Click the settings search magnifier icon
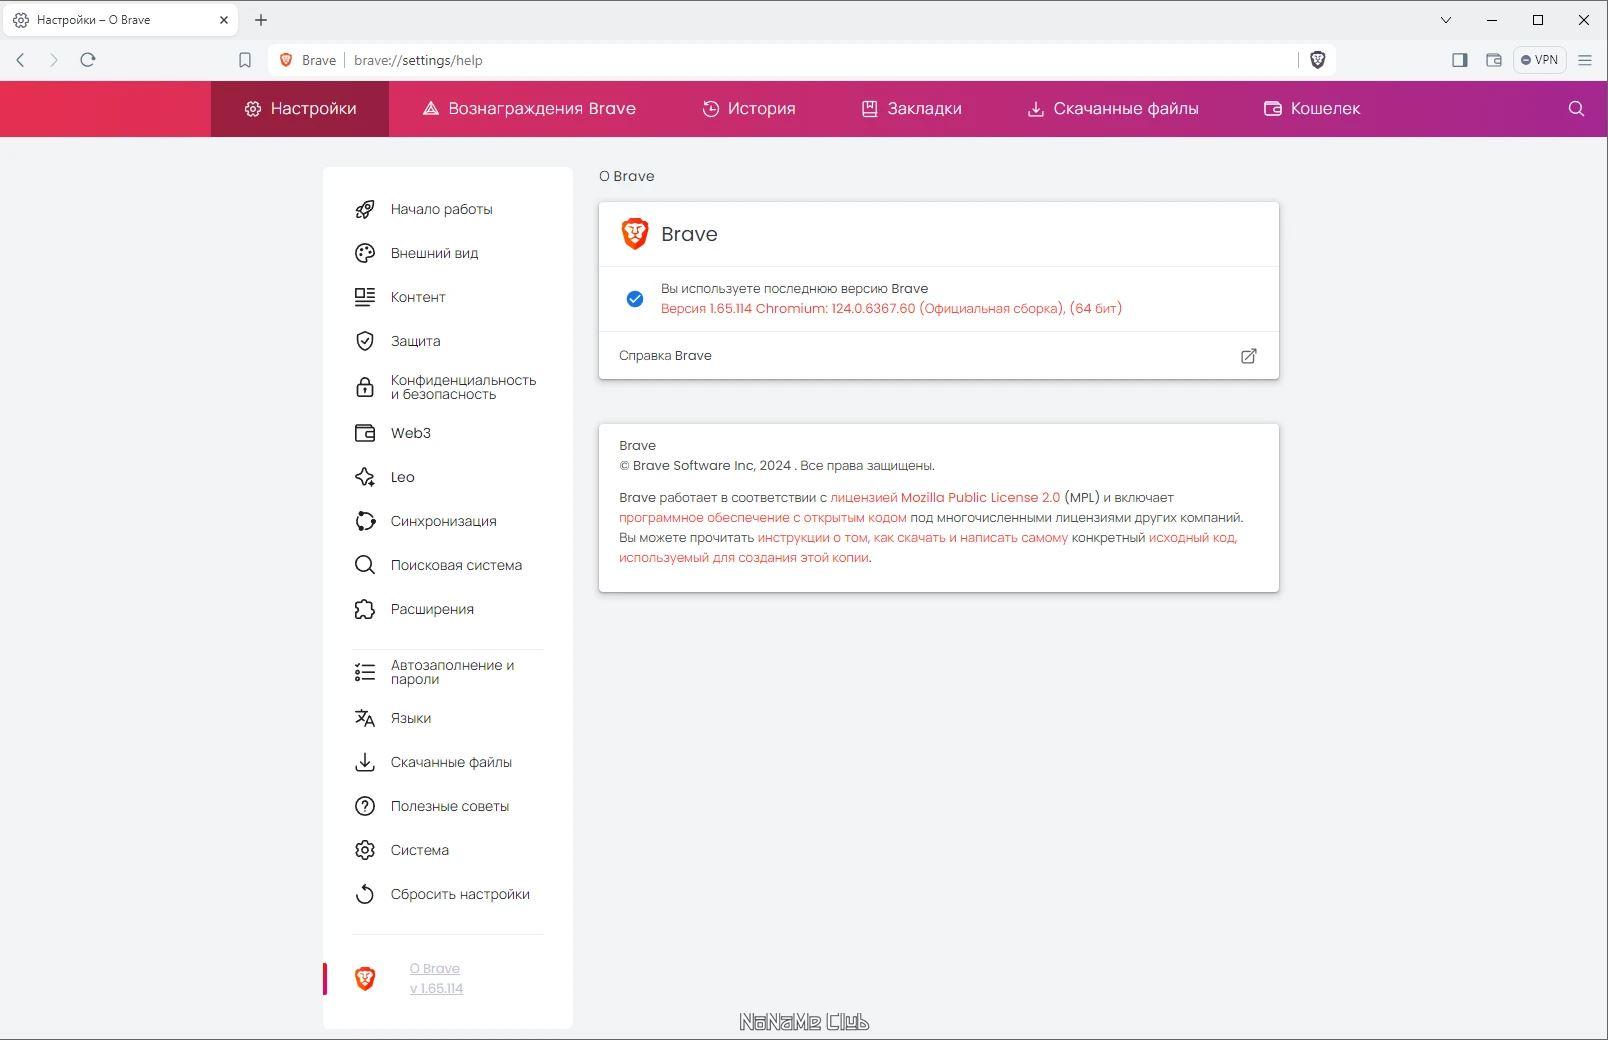Viewport: 1608px width, 1040px height. [x=1576, y=108]
